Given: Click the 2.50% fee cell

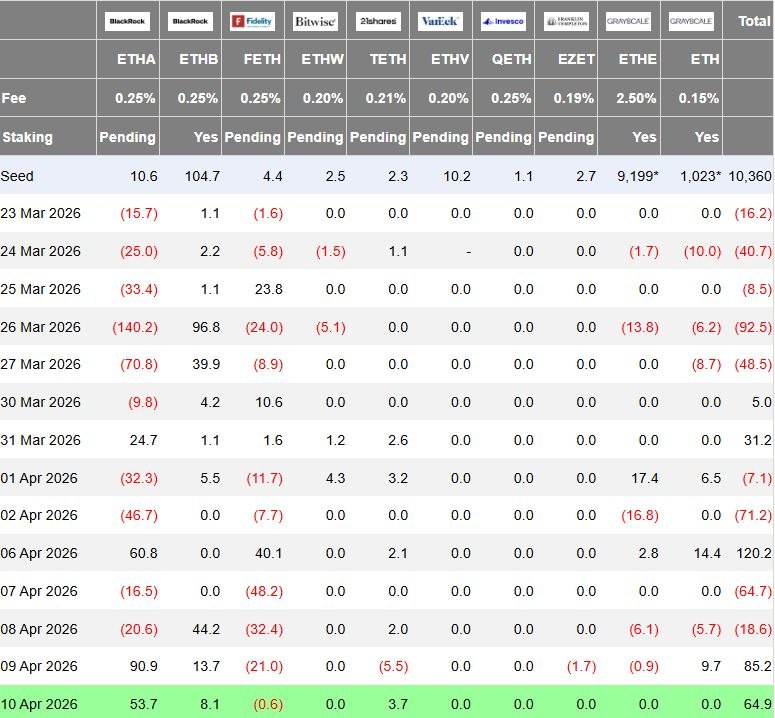Looking at the screenshot, I should pos(637,98).
